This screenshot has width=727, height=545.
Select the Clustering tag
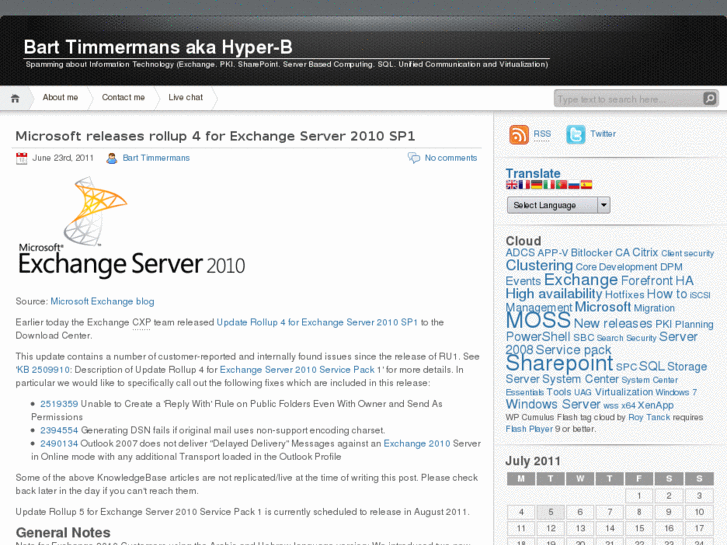539,266
